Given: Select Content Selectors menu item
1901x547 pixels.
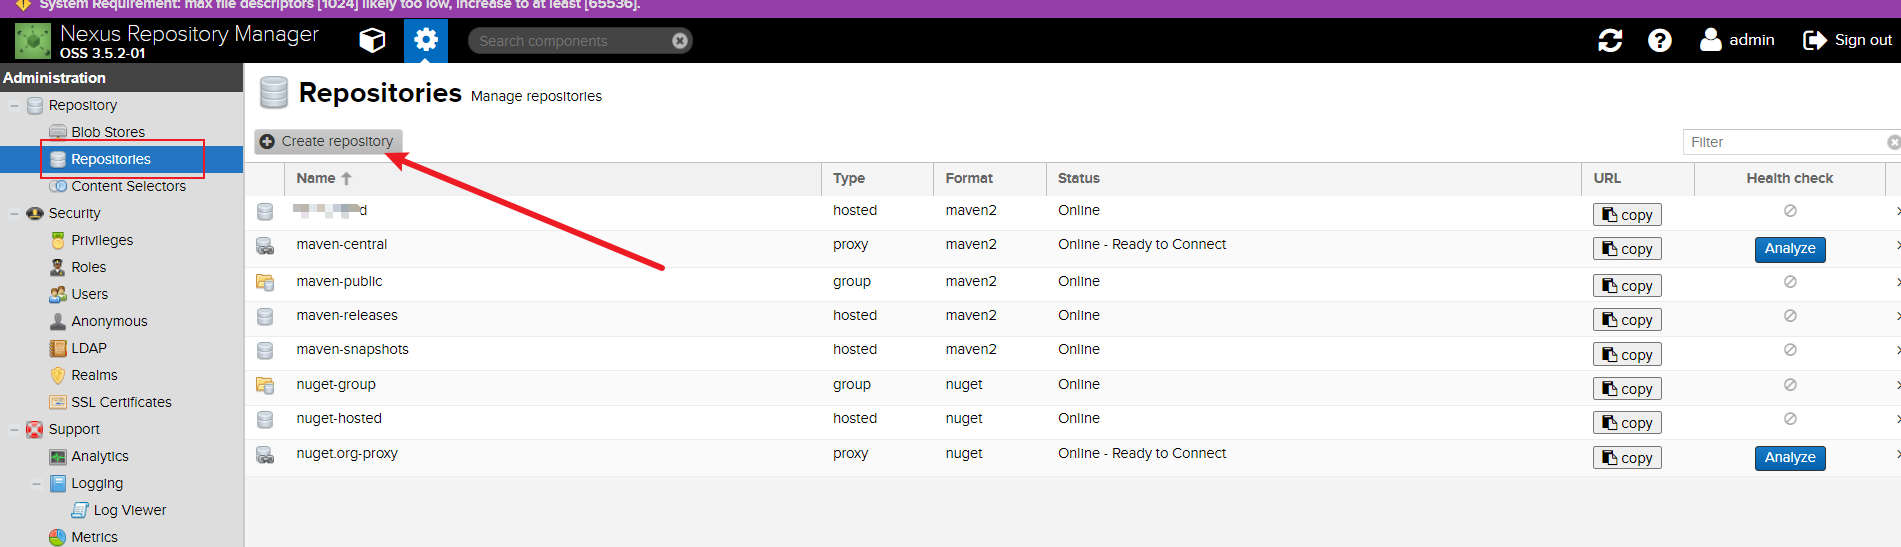Looking at the screenshot, I should [x=128, y=186].
